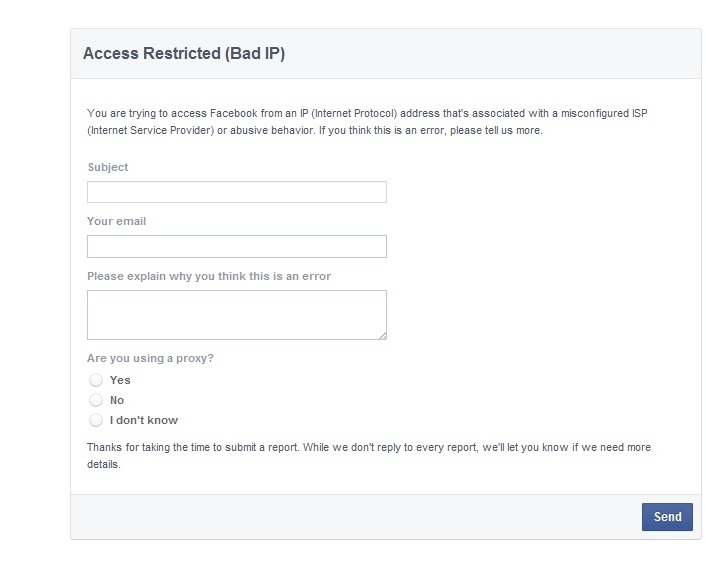Click the Access Restricted (Bad IP) heading
706x569 pixels.
[184, 54]
